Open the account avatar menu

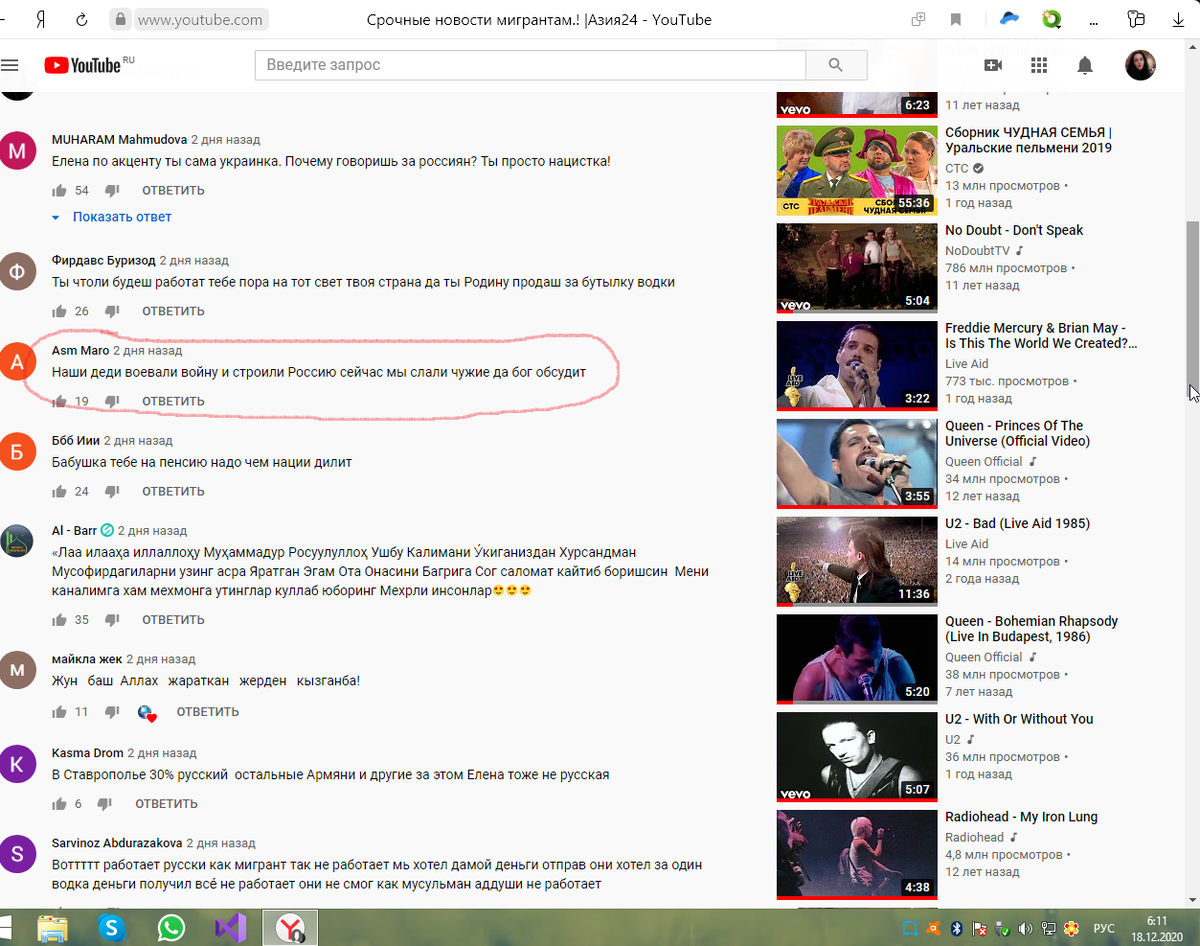(x=1140, y=65)
